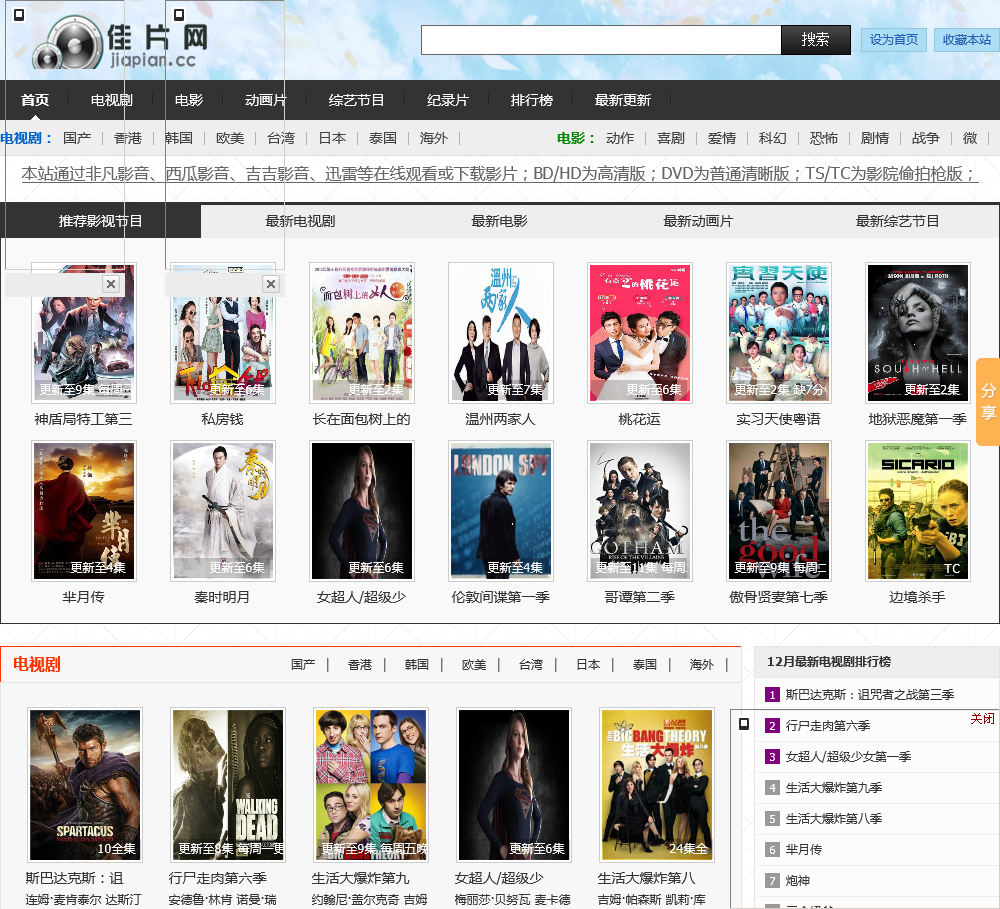Click 泰国 in 电视剧 section filter
Image resolution: width=1000 pixels, height=909 pixels.
click(645, 665)
